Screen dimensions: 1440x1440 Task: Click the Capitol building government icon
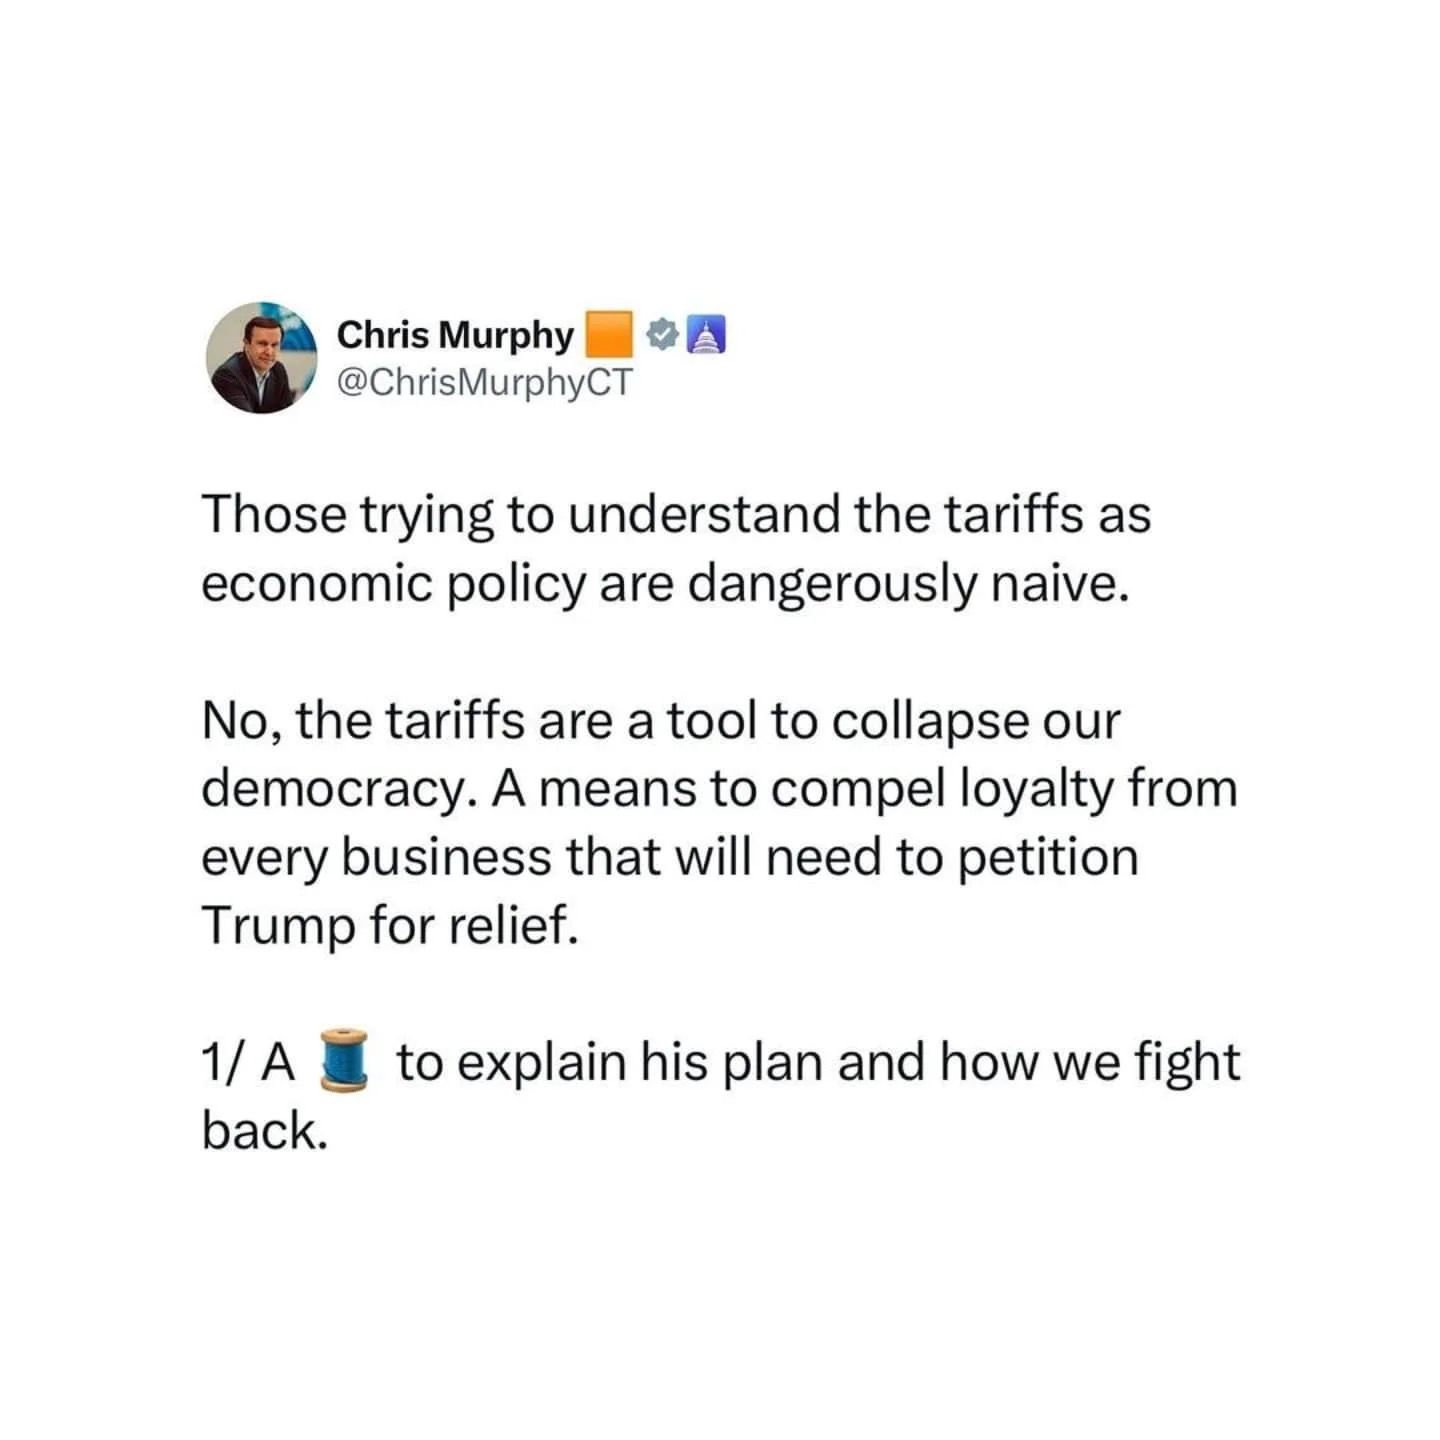click(707, 335)
